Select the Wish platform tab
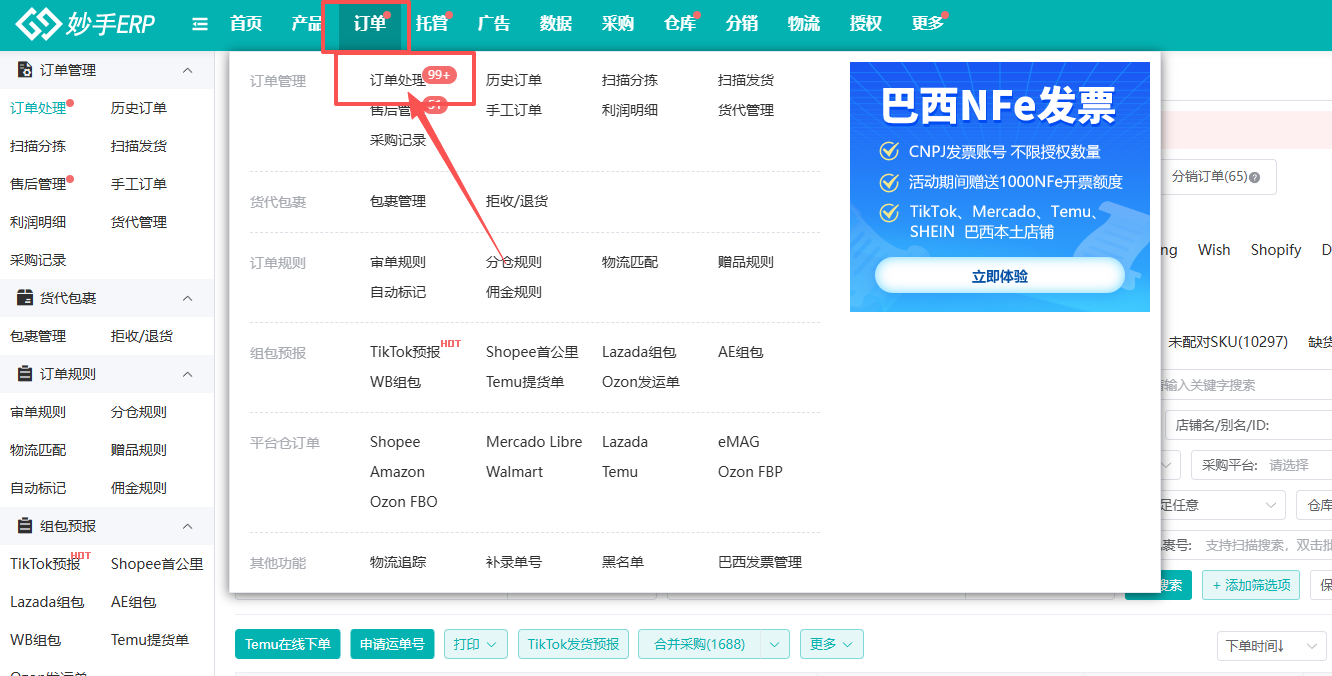 1214,250
